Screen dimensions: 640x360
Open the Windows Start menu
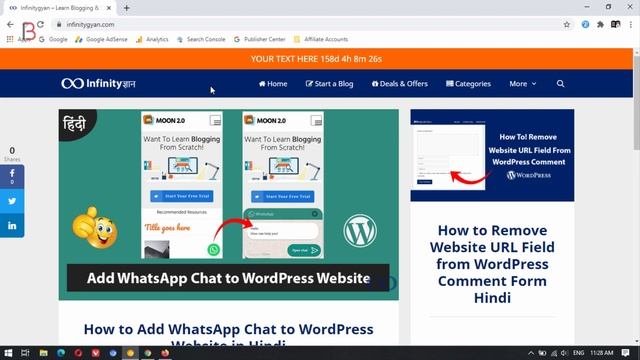tap(8, 353)
